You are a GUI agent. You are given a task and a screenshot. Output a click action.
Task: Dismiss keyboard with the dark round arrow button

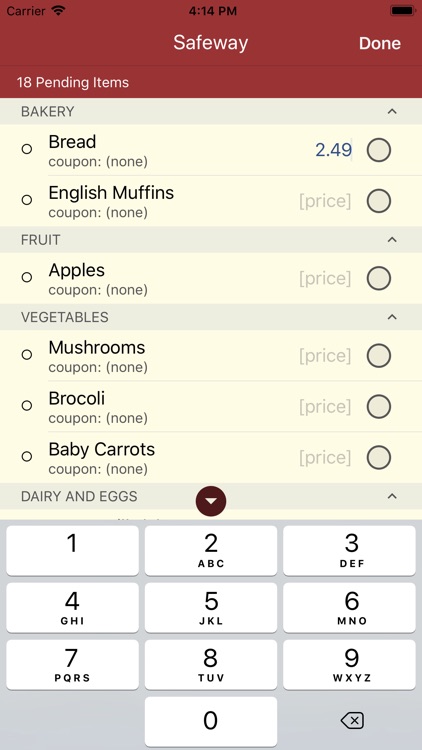pyautogui.click(x=211, y=501)
